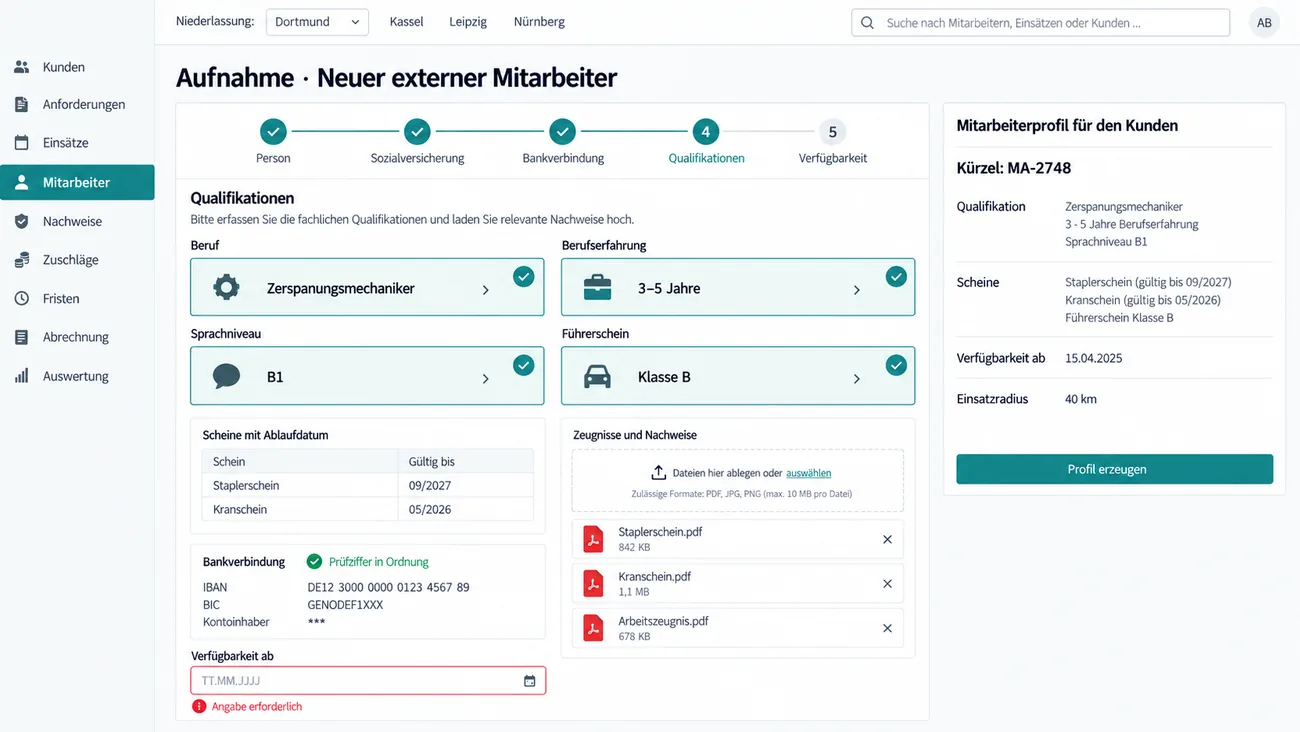The height and width of the screenshot is (732, 1300).
Task: Focus the Mitarbeiter search field
Action: click(1040, 23)
